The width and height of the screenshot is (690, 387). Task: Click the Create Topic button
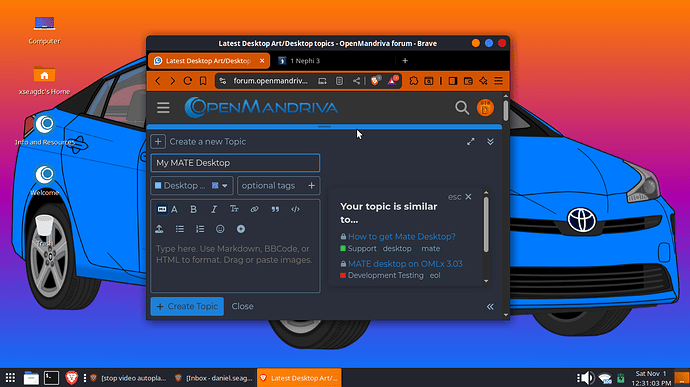pyautogui.click(x=187, y=306)
